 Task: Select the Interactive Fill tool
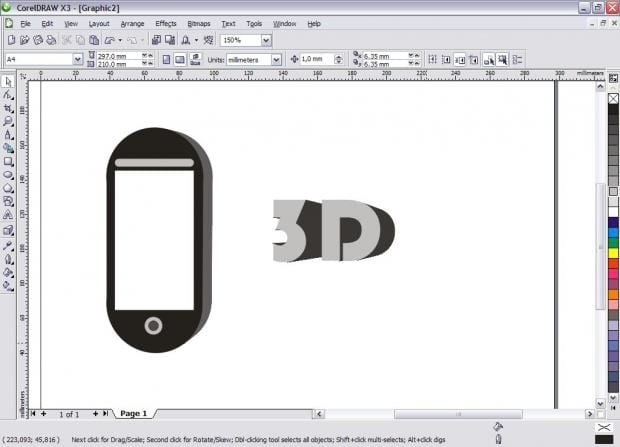[x=8, y=286]
